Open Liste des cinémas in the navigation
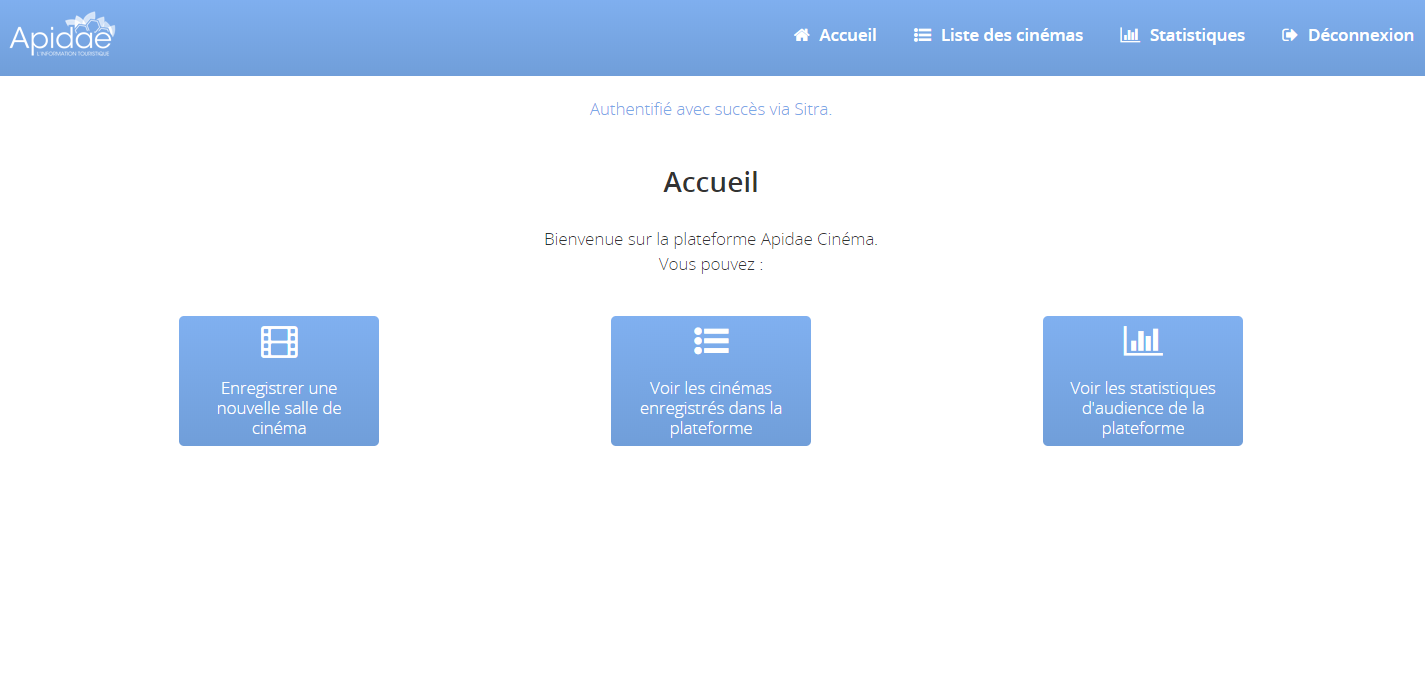This screenshot has height=680, width=1425. click(998, 35)
